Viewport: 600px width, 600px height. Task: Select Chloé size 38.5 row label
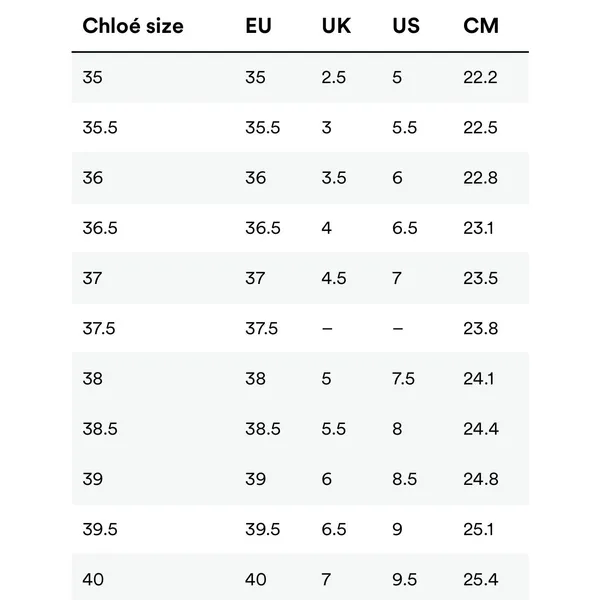pos(100,429)
